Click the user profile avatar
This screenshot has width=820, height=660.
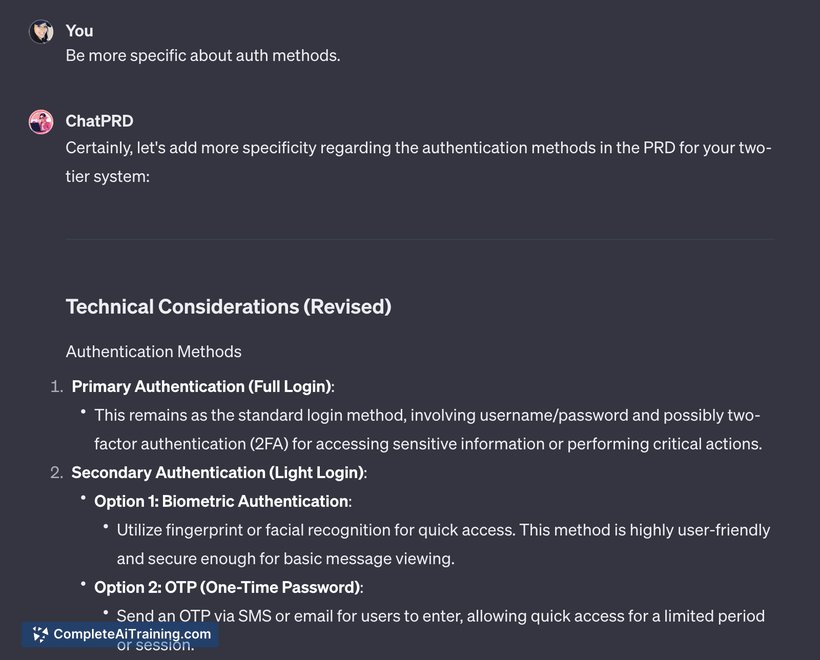pos(41,31)
